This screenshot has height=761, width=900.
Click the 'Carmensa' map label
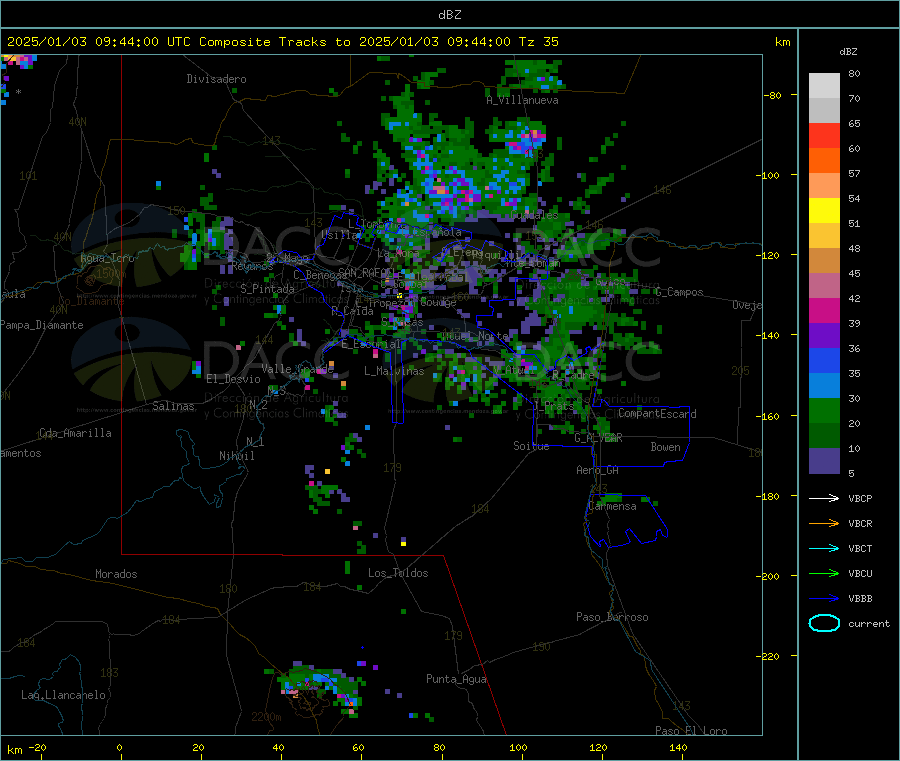click(612, 507)
